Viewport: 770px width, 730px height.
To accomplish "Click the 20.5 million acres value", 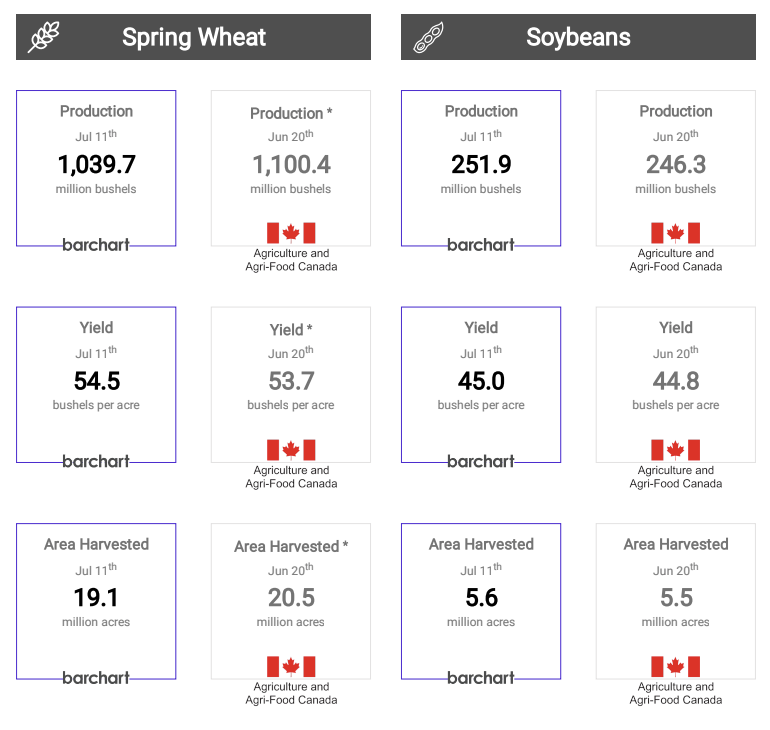I will tap(291, 598).
